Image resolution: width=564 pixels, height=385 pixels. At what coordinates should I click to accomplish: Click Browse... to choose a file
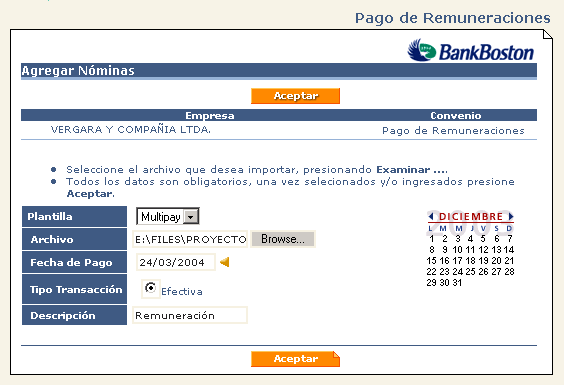[283, 239]
